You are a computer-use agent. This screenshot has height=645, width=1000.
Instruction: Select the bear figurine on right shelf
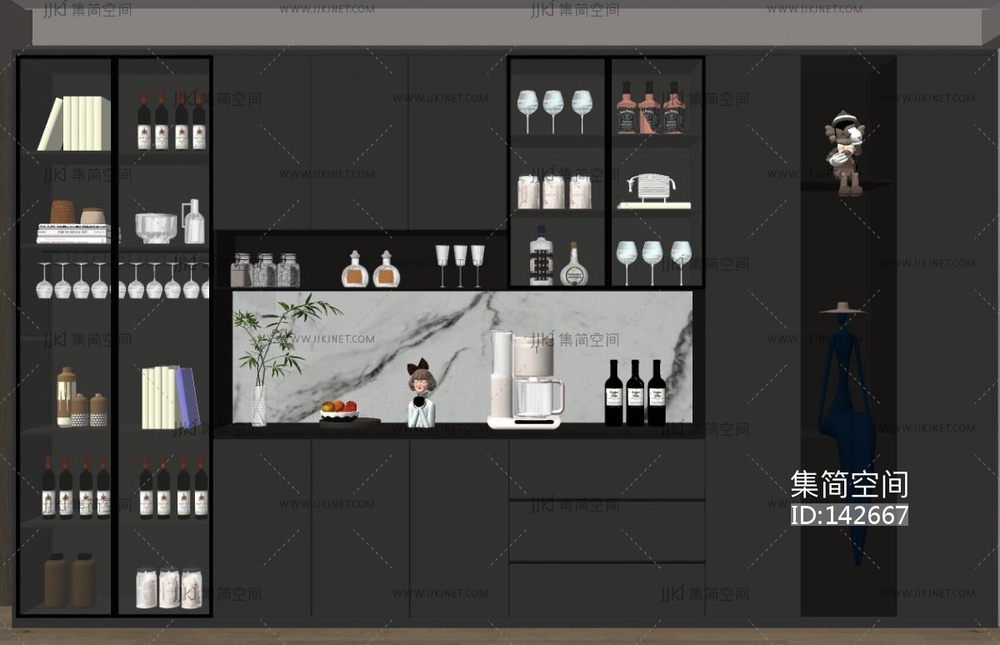pyautogui.click(x=847, y=152)
